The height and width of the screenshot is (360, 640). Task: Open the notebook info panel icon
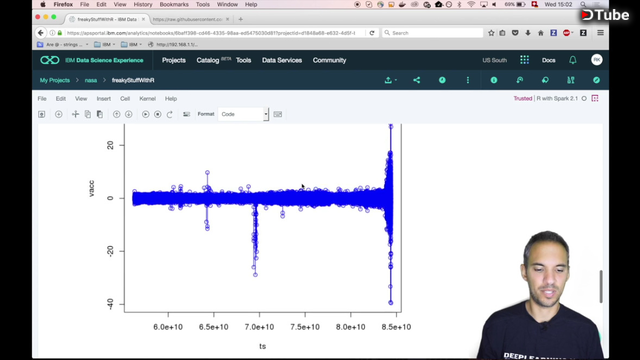coord(494,80)
